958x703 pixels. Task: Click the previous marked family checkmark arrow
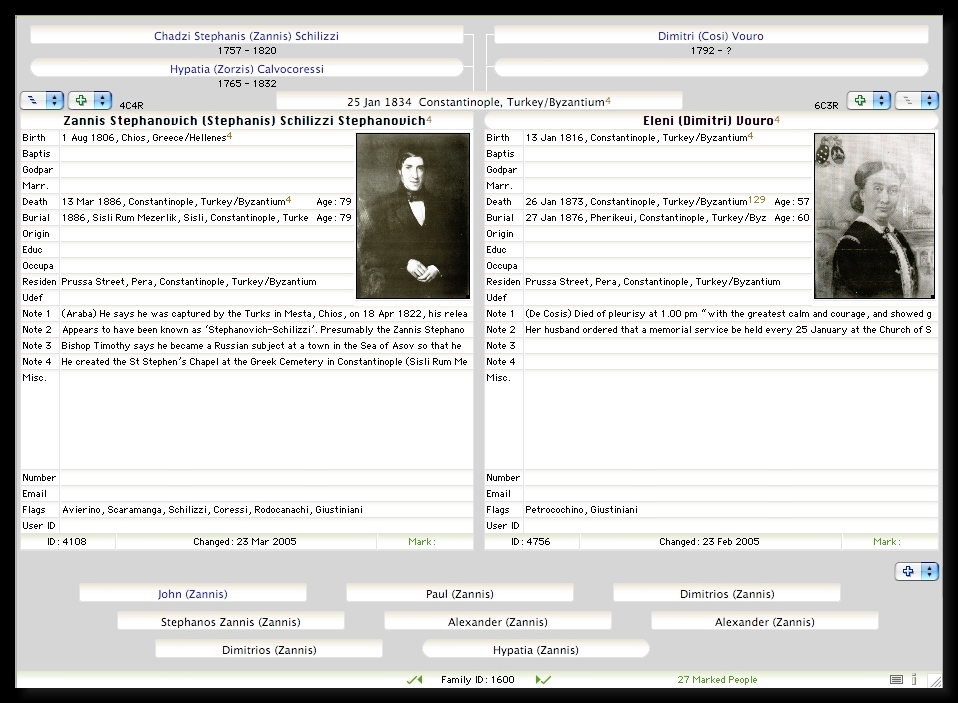point(414,680)
